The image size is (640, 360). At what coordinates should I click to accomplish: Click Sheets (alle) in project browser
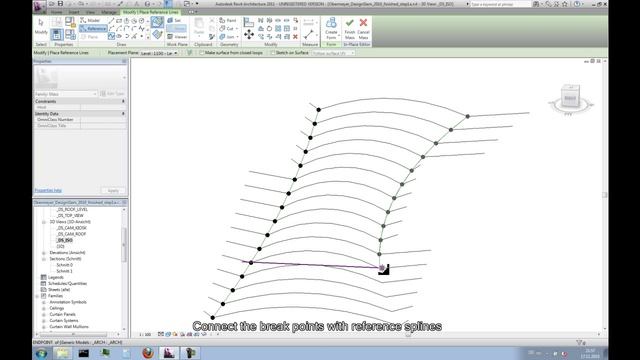[x=59, y=290]
